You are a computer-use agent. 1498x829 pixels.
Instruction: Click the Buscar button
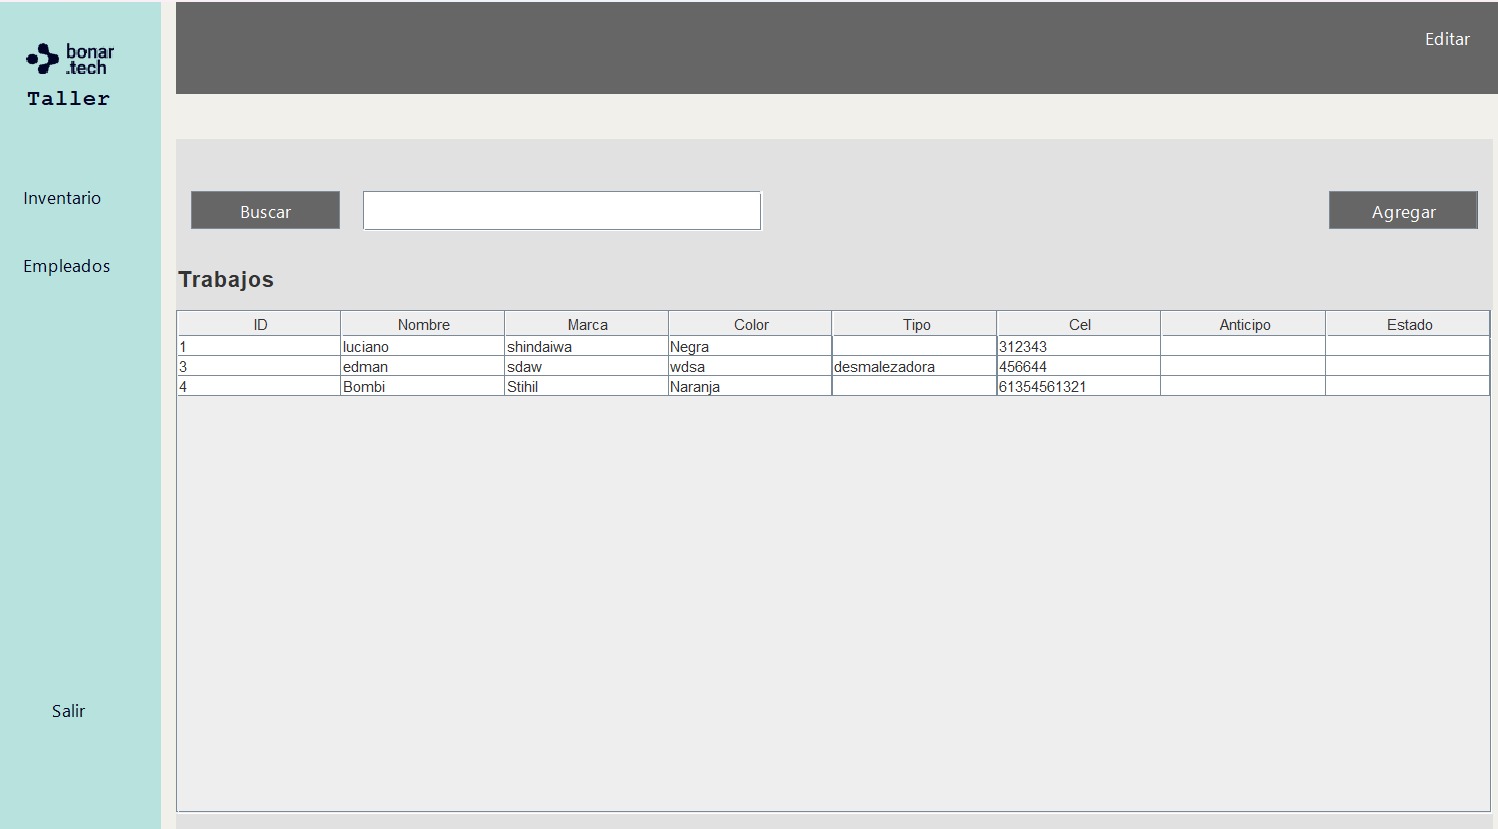265,210
